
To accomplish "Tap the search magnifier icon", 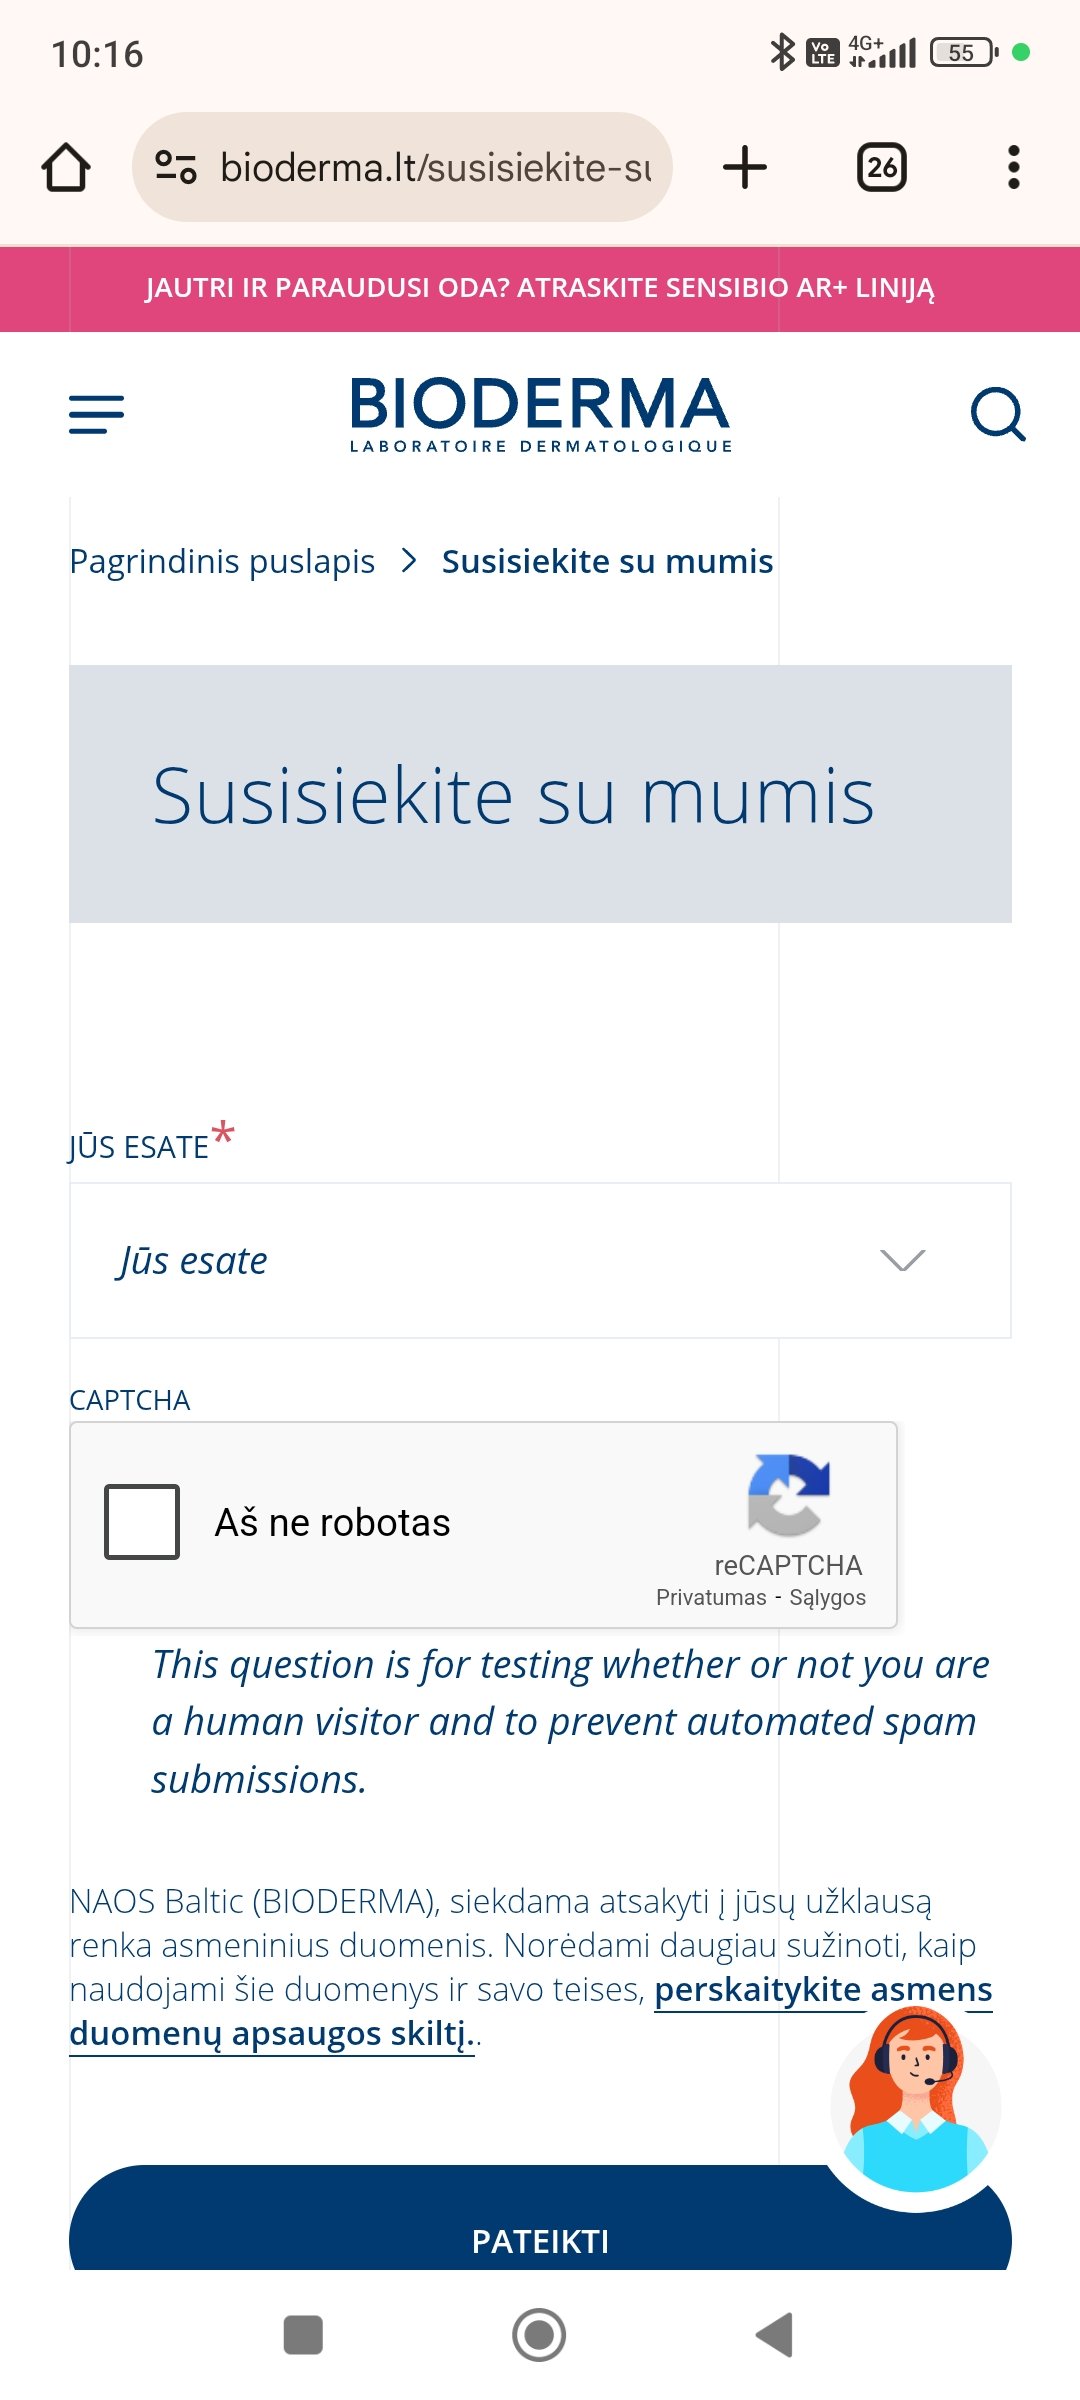I will (x=998, y=414).
